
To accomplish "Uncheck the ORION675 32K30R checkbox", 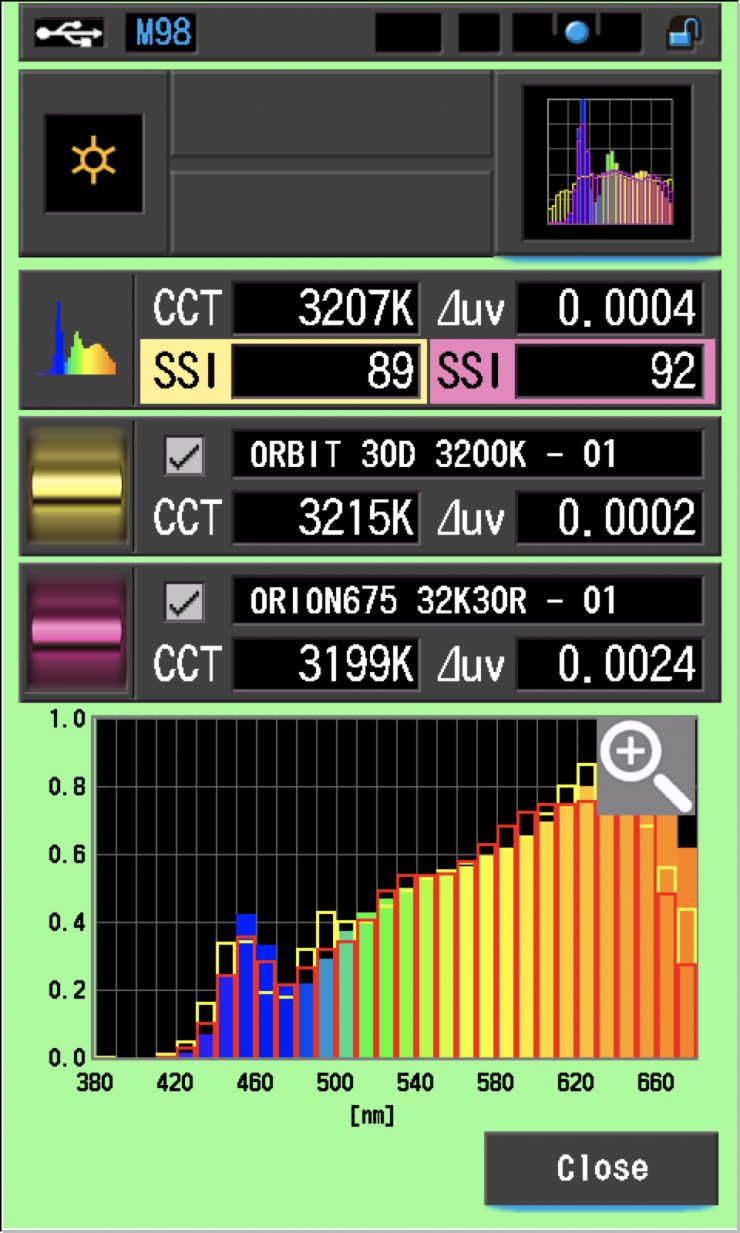I will [184, 603].
